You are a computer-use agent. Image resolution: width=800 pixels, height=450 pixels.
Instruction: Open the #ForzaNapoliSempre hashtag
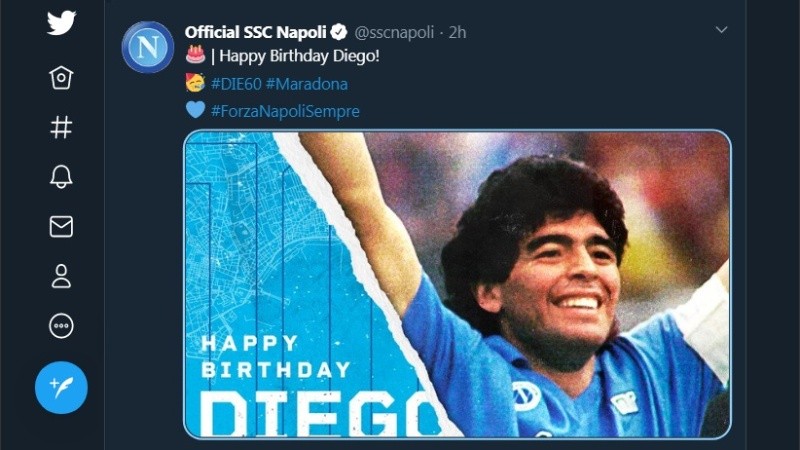[285, 111]
